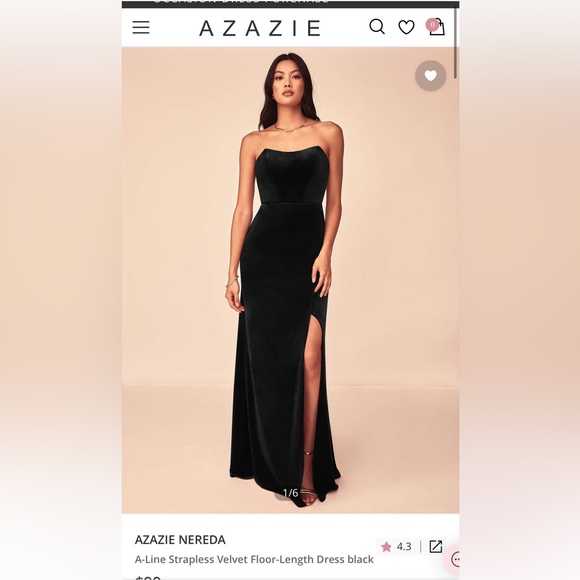Open the wishlist heart in header

406,27
